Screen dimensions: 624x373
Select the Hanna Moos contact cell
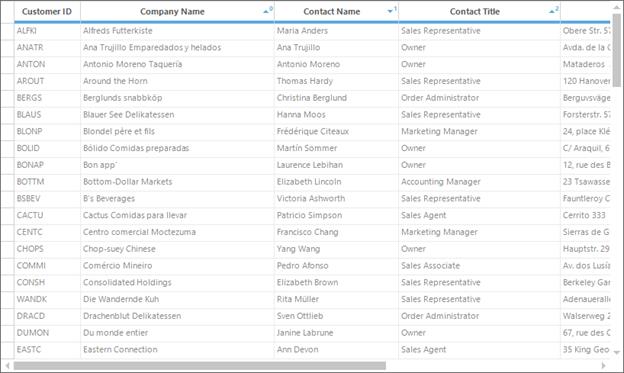(336, 115)
